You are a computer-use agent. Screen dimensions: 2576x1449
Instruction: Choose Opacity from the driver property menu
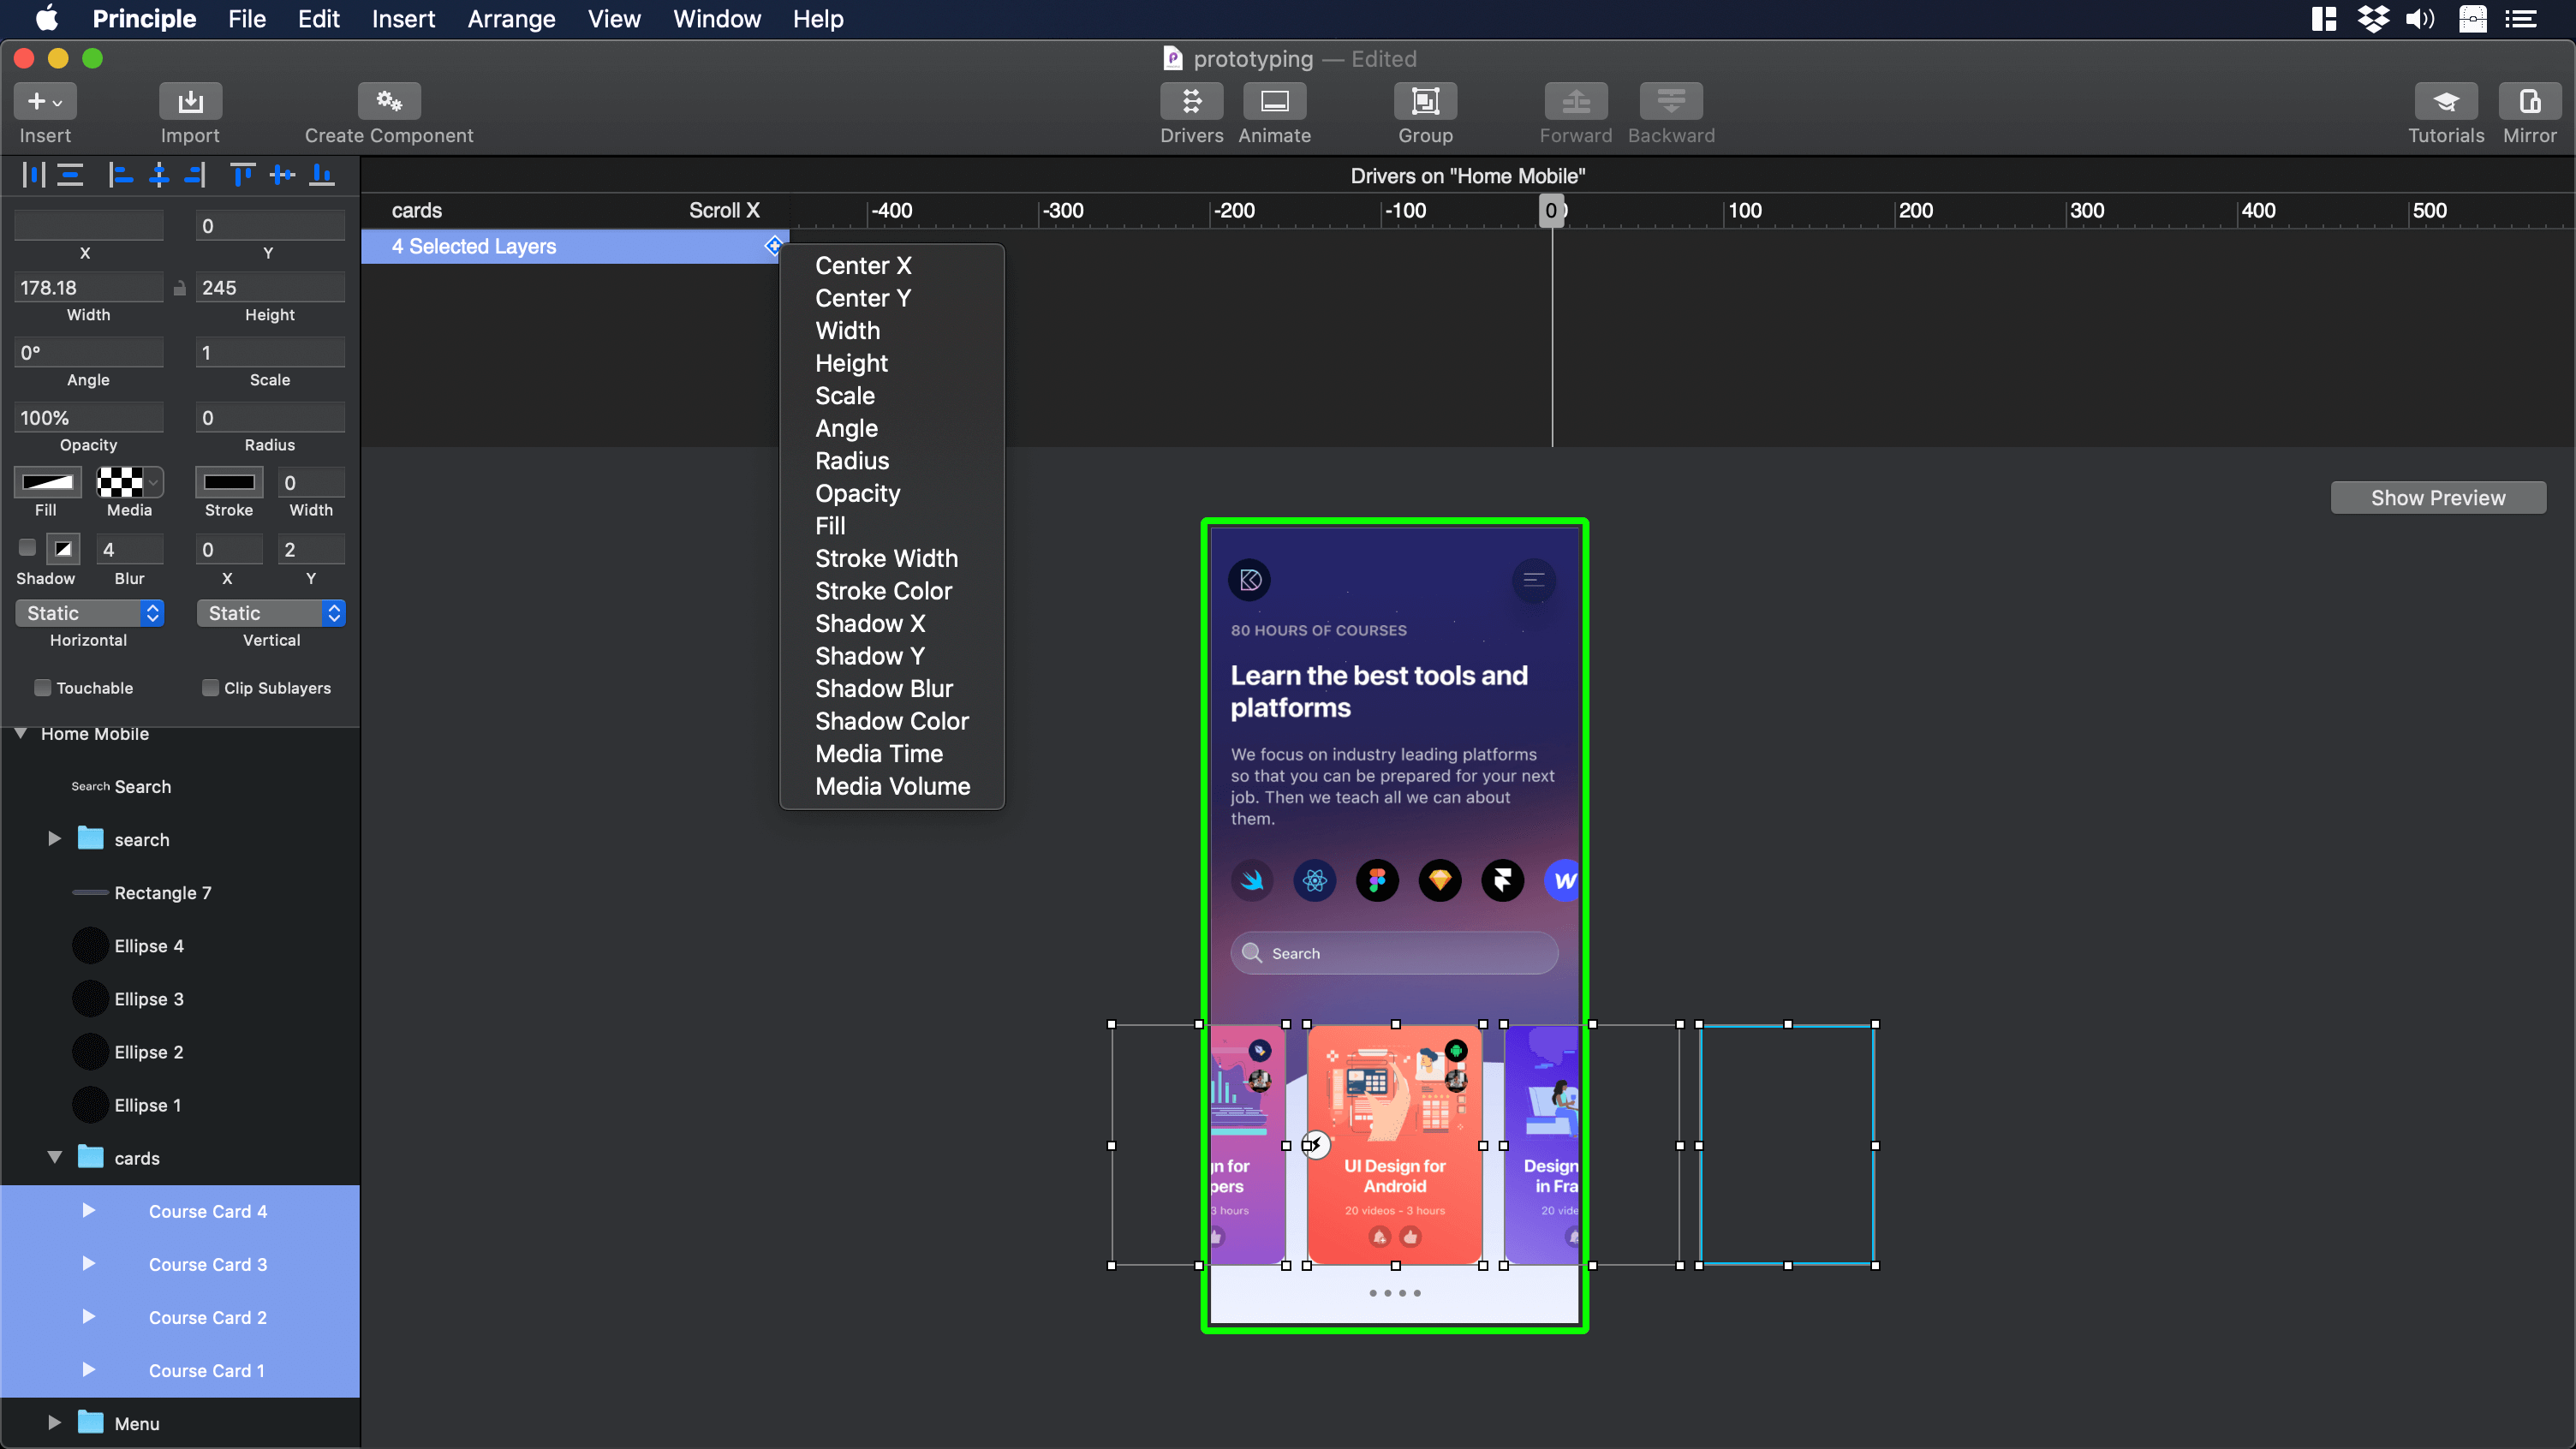click(x=857, y=493)
